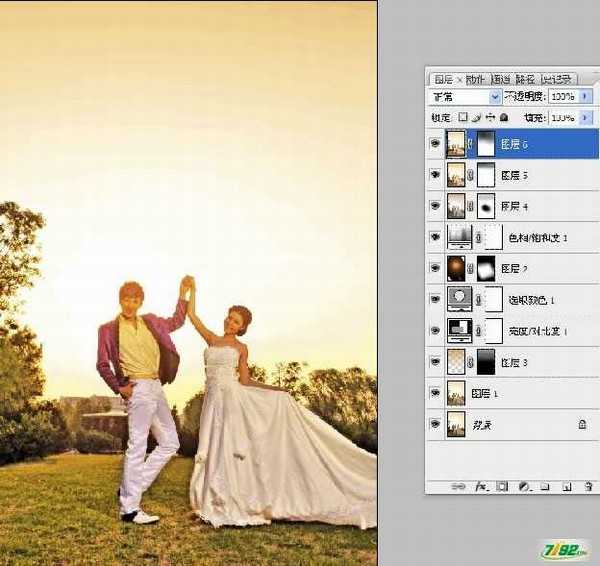Open the layer style fx menu
This screenshot has width=600, height=566.
click(x=481, y=486)
